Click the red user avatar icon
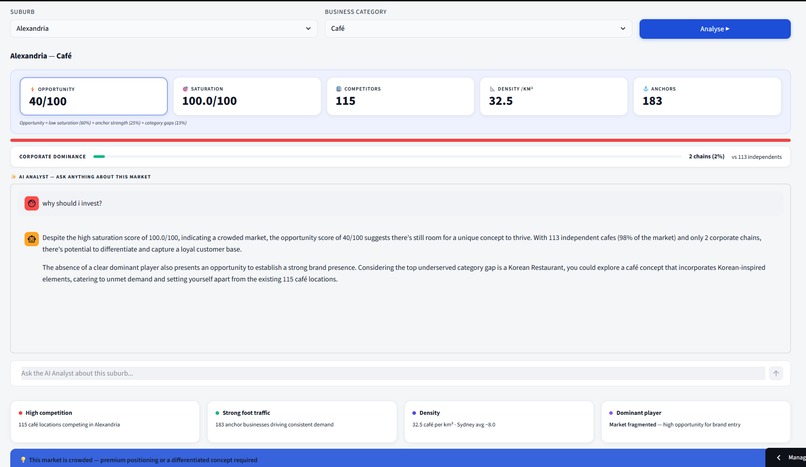The image size is (806, 467). [31, 203]
